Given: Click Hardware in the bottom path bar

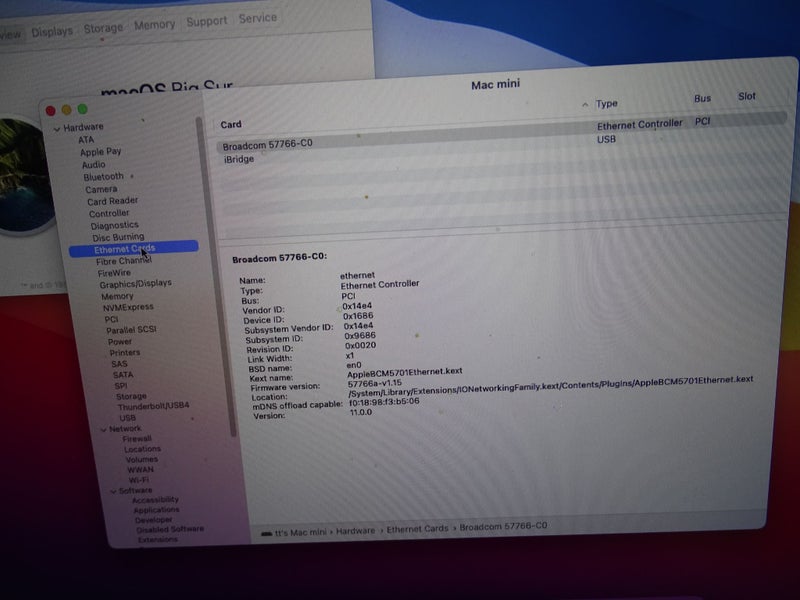Looking at the screenshot, I should click(x=355, y=531).
